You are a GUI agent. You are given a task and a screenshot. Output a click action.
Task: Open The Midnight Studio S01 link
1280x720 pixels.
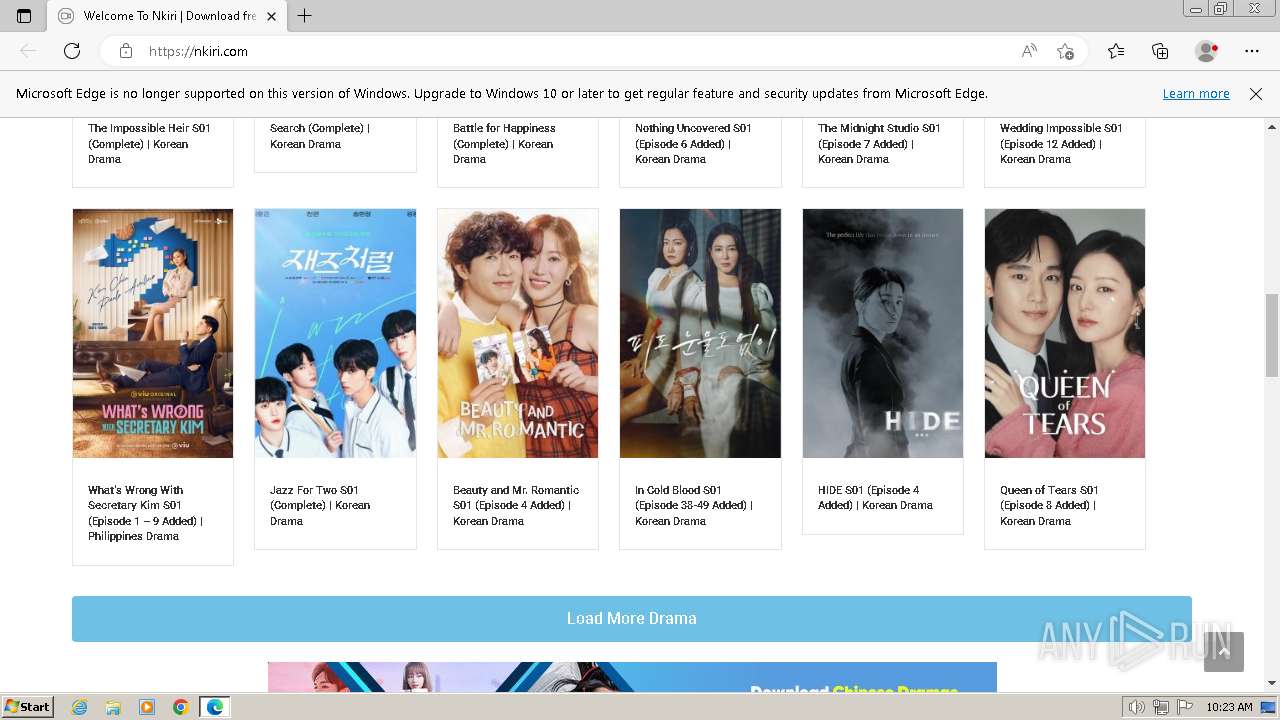click(x=879, y=143)
